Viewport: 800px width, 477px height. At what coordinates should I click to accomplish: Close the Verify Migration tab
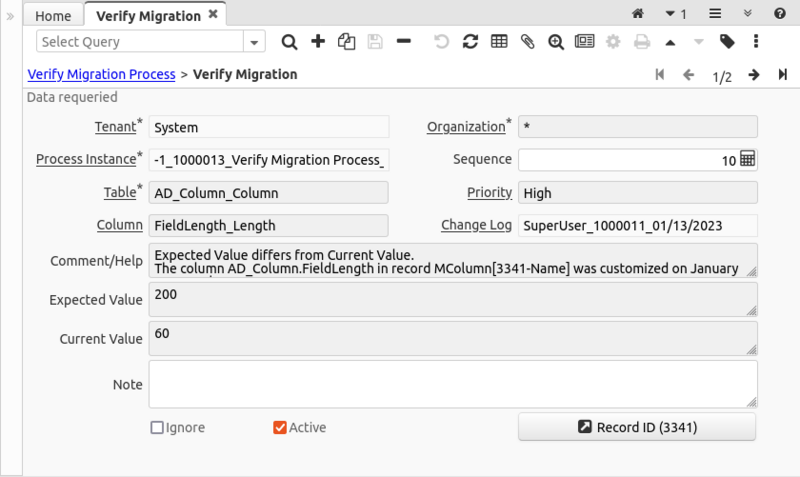click(213, 16)
